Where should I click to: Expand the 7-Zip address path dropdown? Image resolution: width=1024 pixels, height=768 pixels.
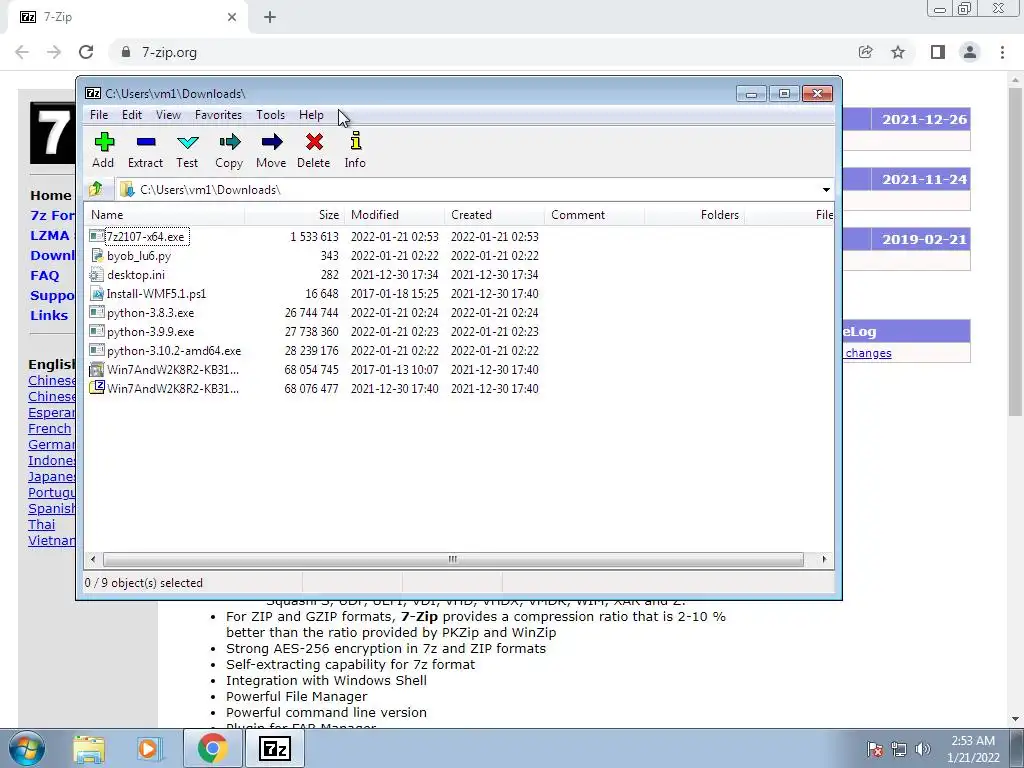tap(826, 189)
